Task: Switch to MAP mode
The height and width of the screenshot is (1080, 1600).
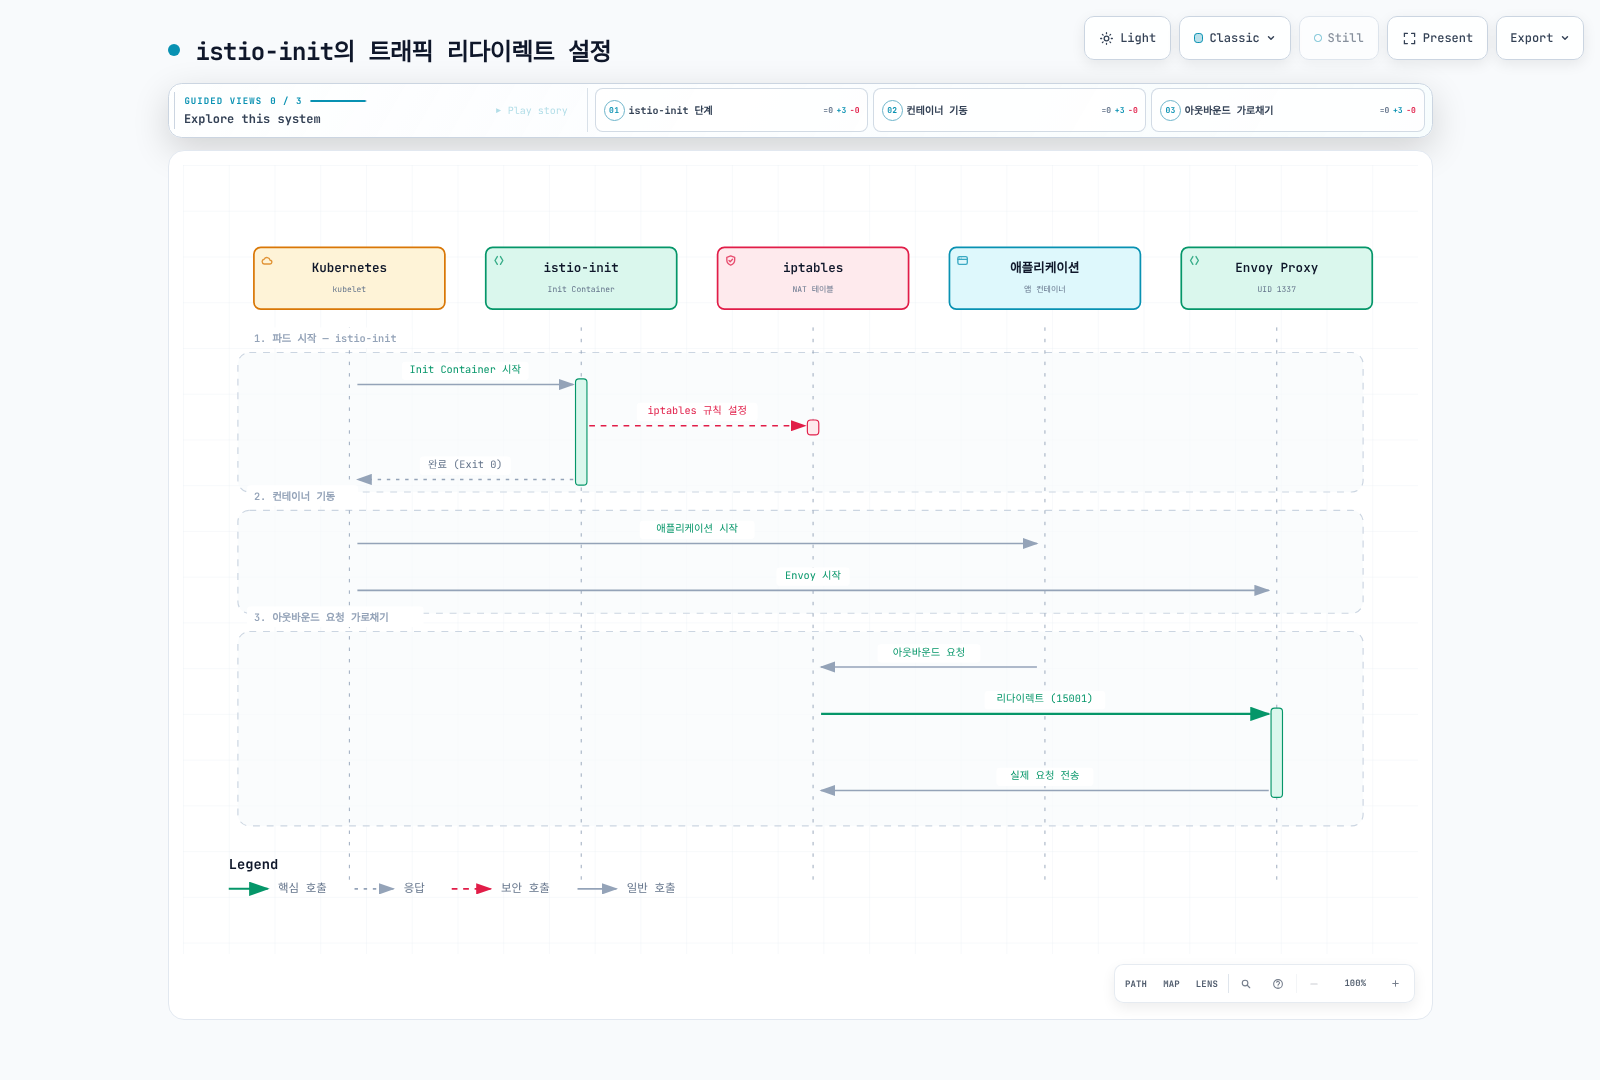Action: pyautogui.click(x=1171, y=984)
